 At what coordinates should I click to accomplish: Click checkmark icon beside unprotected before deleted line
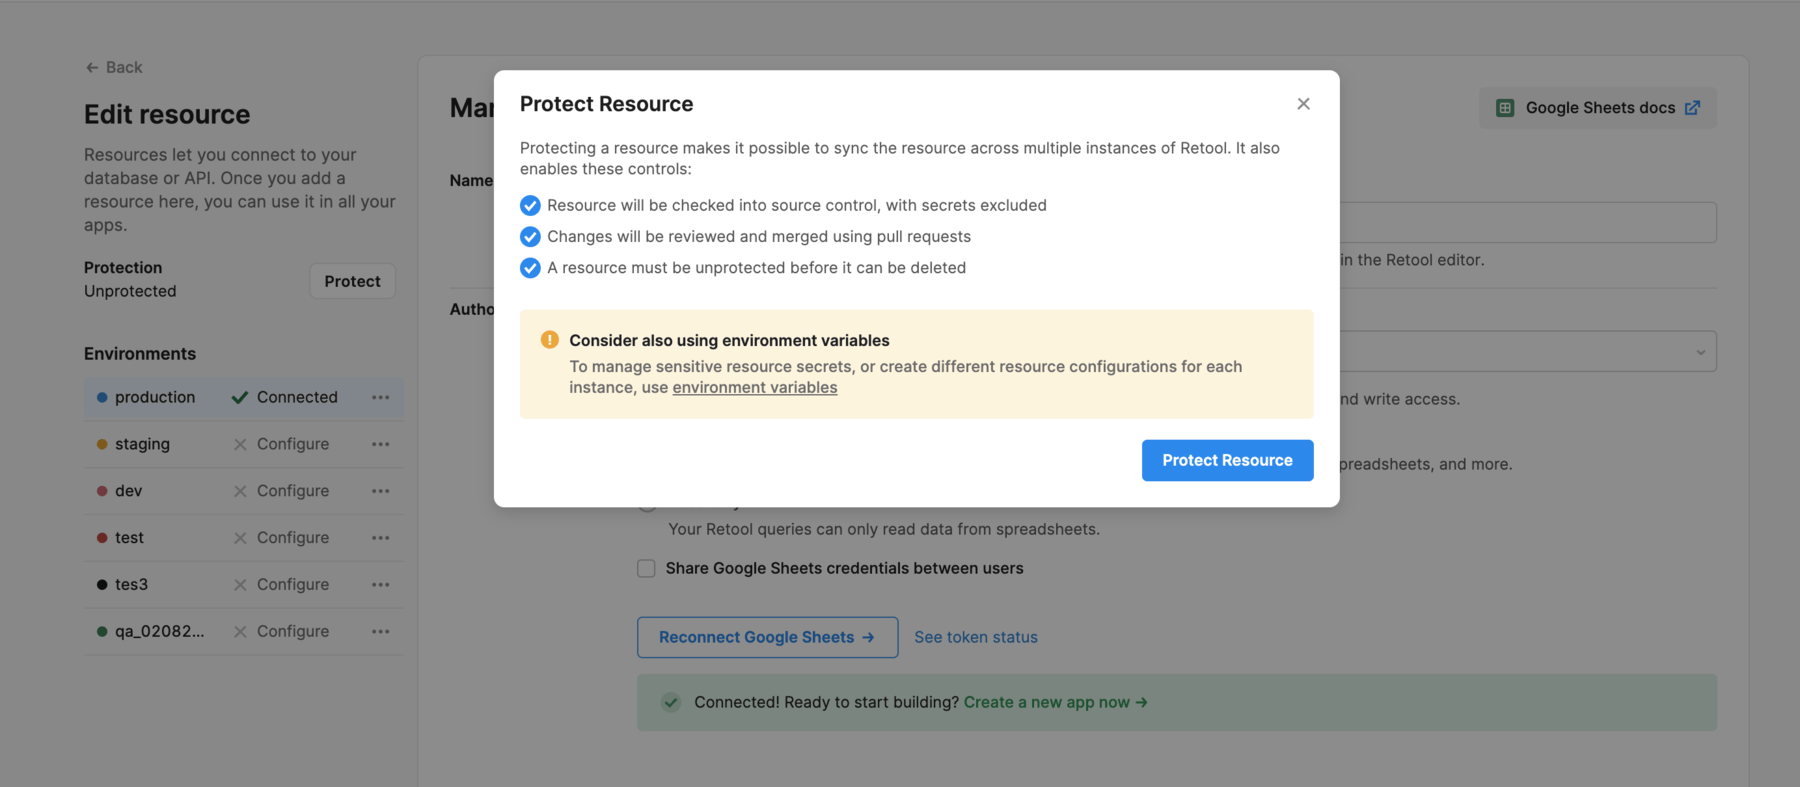pyautogui.click(x=530, y=268)
